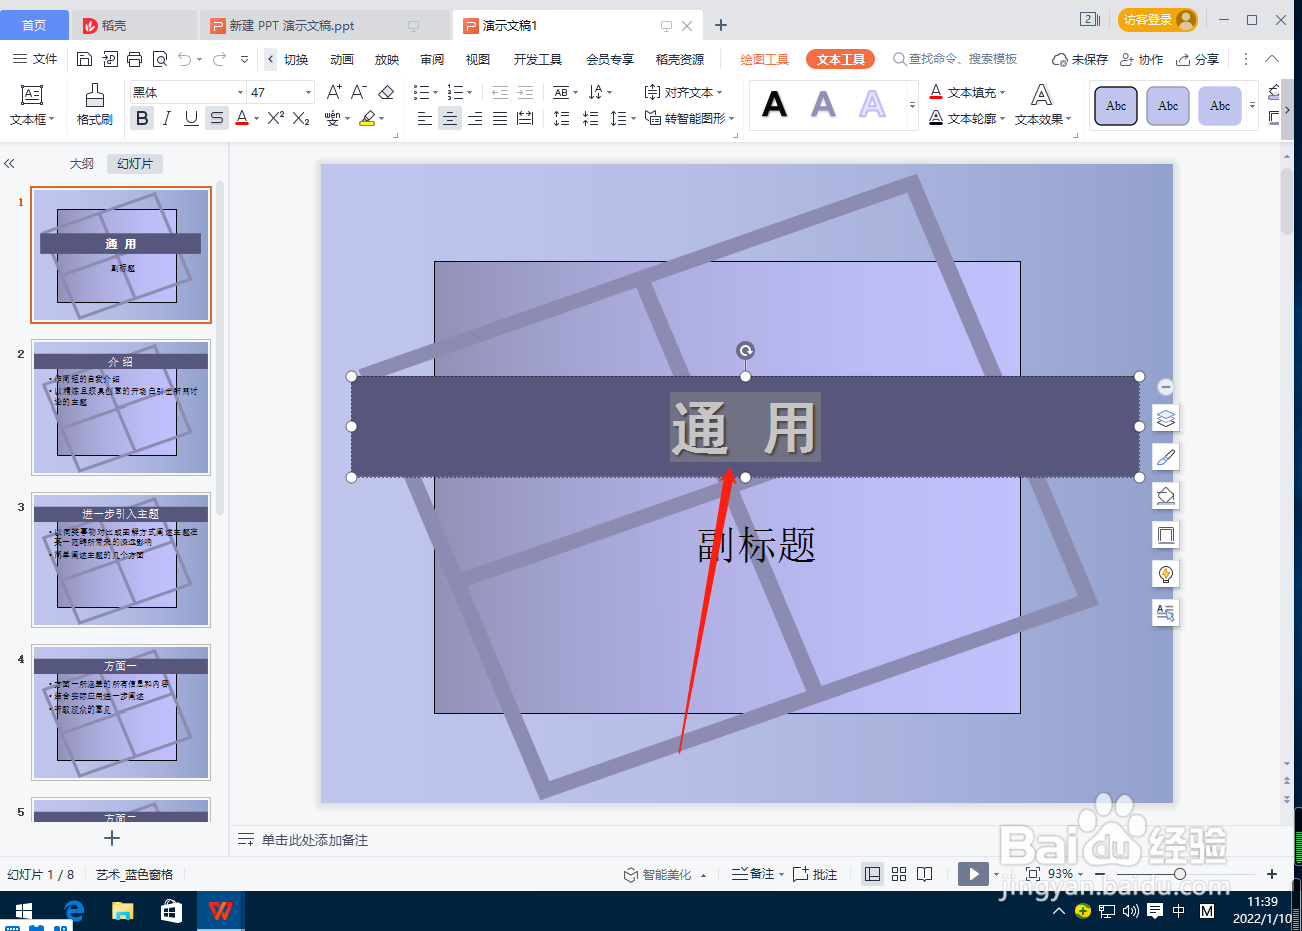The image size is (1302, 931).
Task: Open Print Preview icon
Action: point(160,59)
